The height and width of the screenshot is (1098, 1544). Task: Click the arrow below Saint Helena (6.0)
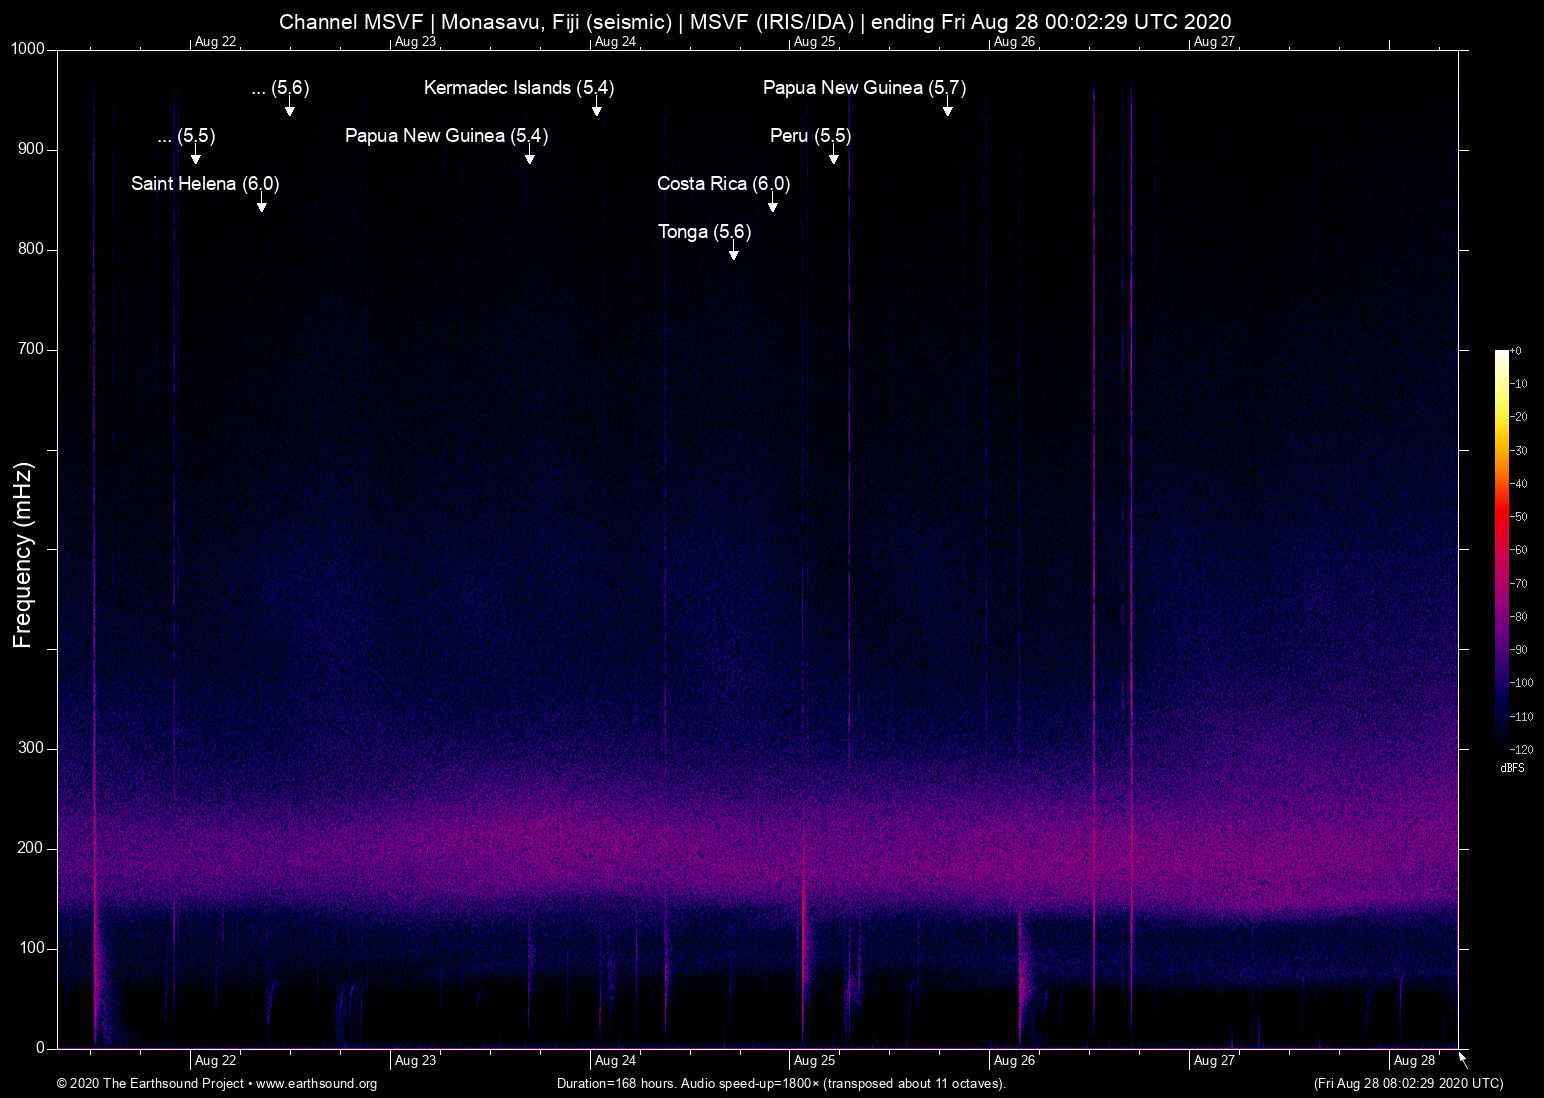262,205
